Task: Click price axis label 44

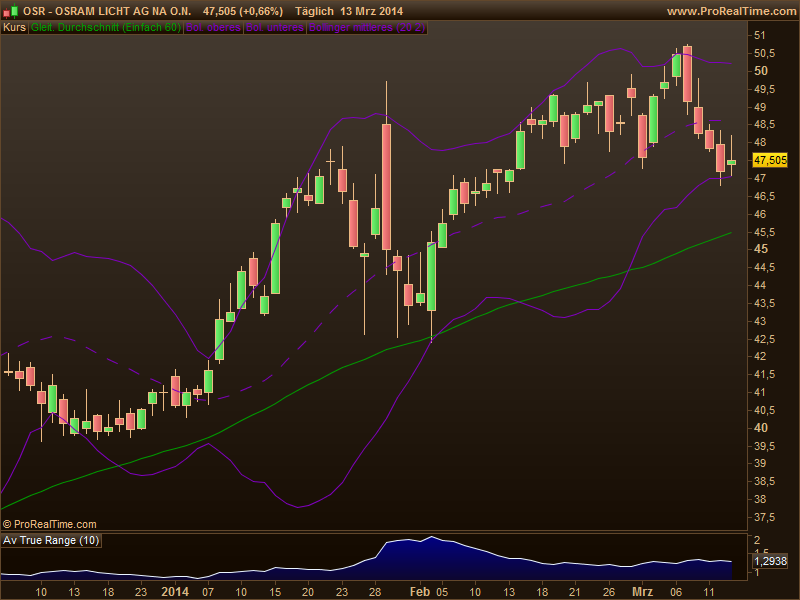Action: [x=760, y=285]
